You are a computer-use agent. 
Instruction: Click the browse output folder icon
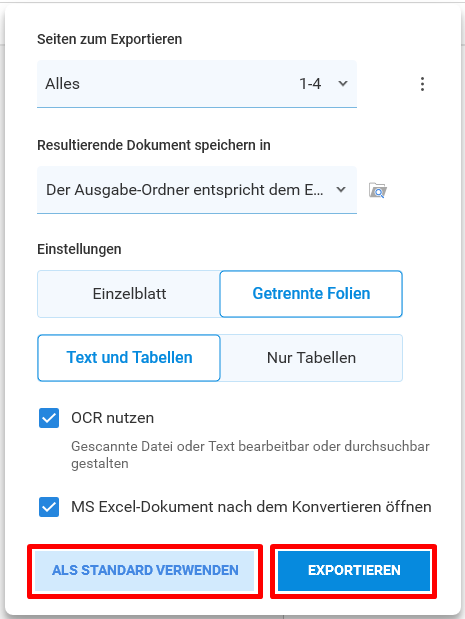coord(378,190)
